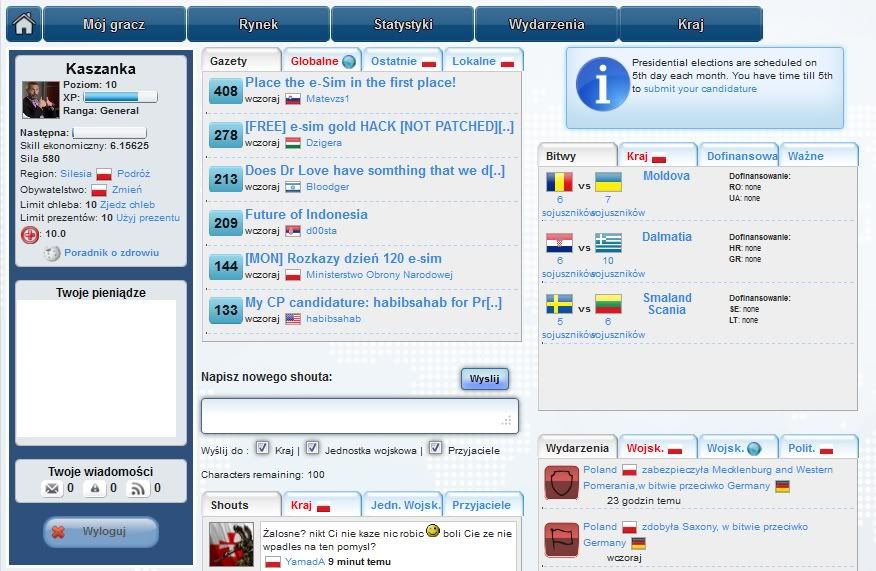This screenshot has height=571, width=876.
Task: Click the submit your candidature link
Action: pyautogui.click(x=700, y=89)
